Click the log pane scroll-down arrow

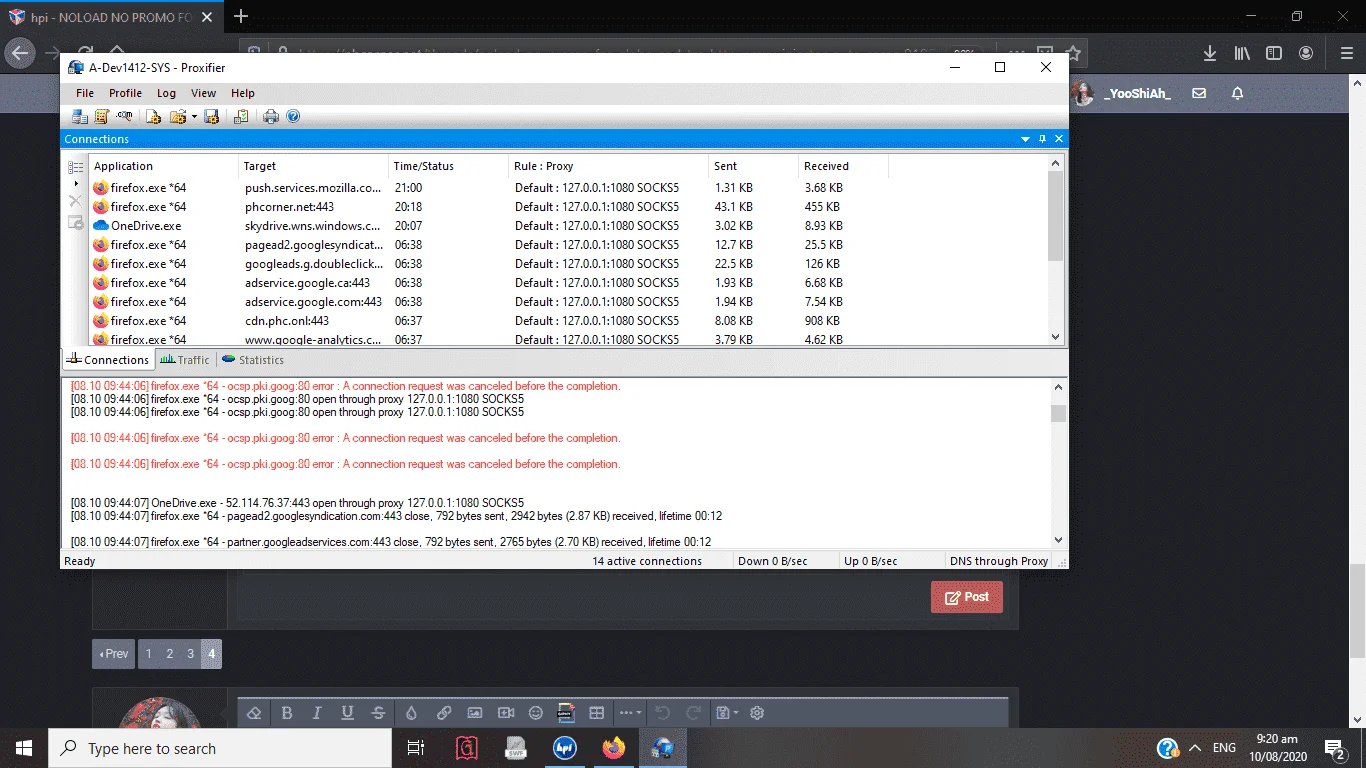1059,540
